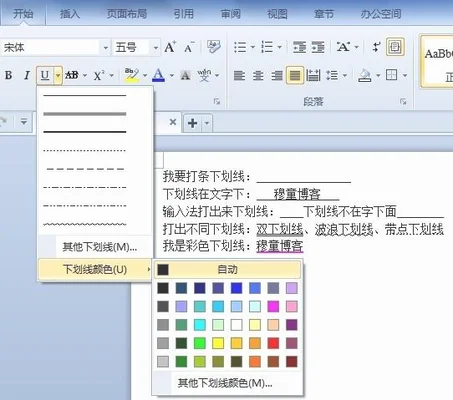Switch to 审阅 ribbon tab
The height and width of the screenshot is (400, 453).
pos(231,14)
